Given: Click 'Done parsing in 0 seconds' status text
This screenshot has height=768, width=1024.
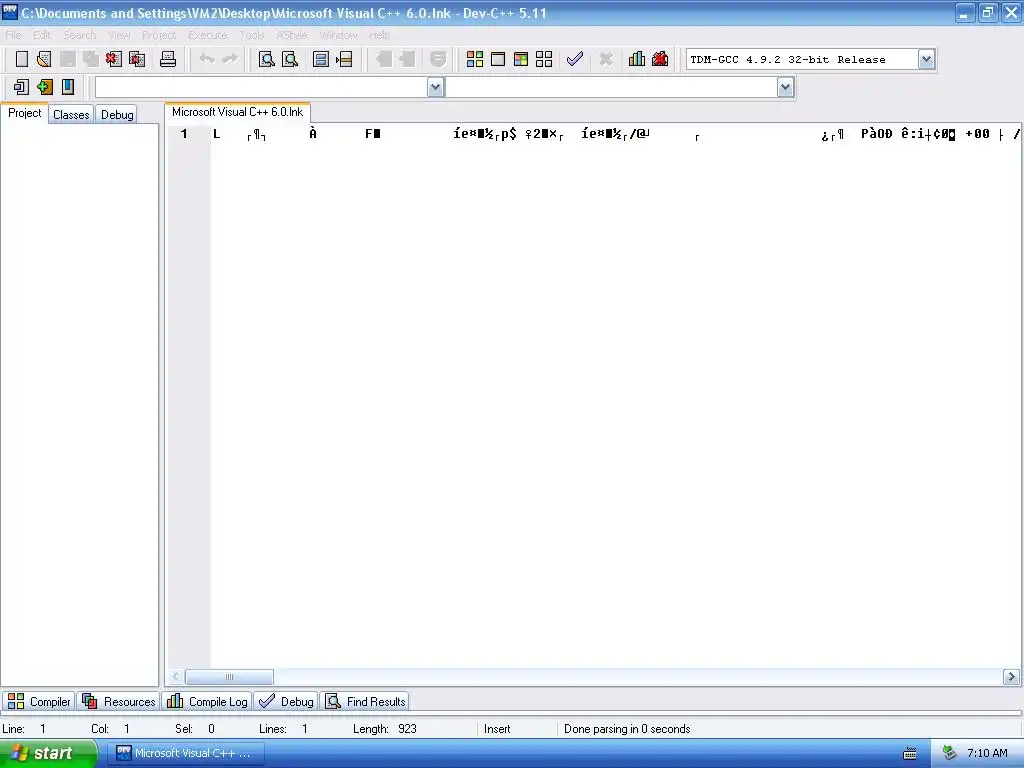Looking at the screenshot, I should [627, 729].
